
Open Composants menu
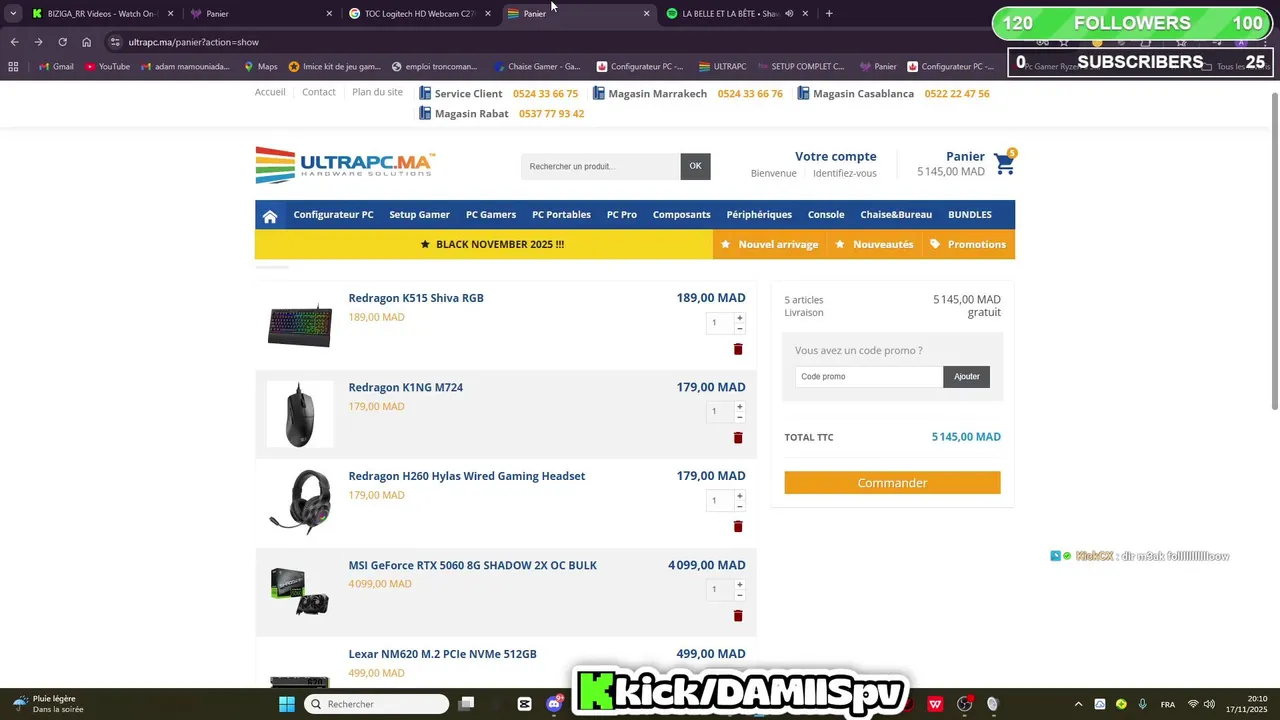click(x=681, y=215)
